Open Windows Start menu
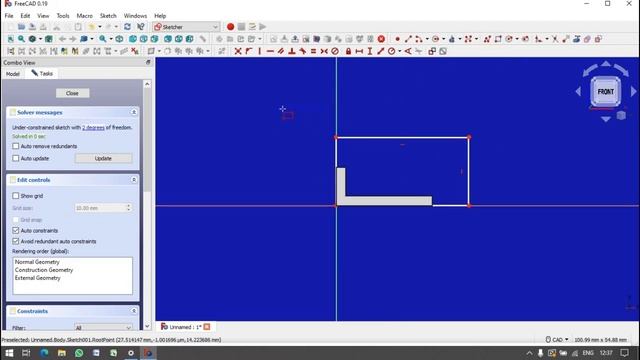Screen dimensions: 640x360 click(9, 353)
